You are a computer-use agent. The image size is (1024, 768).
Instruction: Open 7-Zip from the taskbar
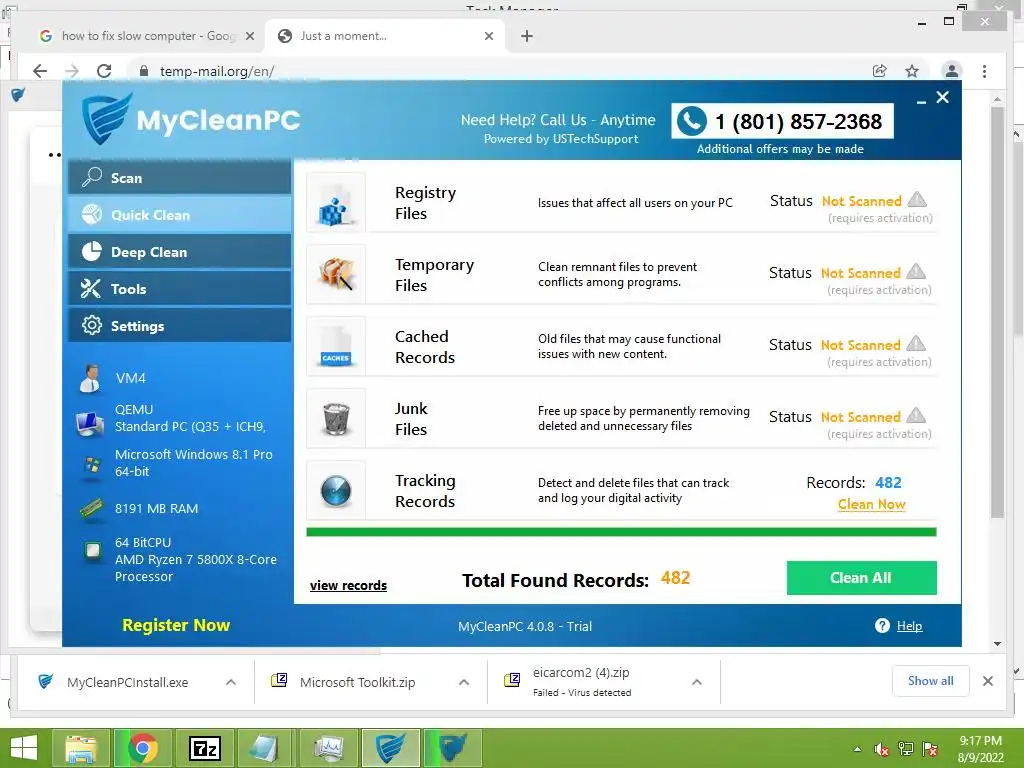click(204, 748)
